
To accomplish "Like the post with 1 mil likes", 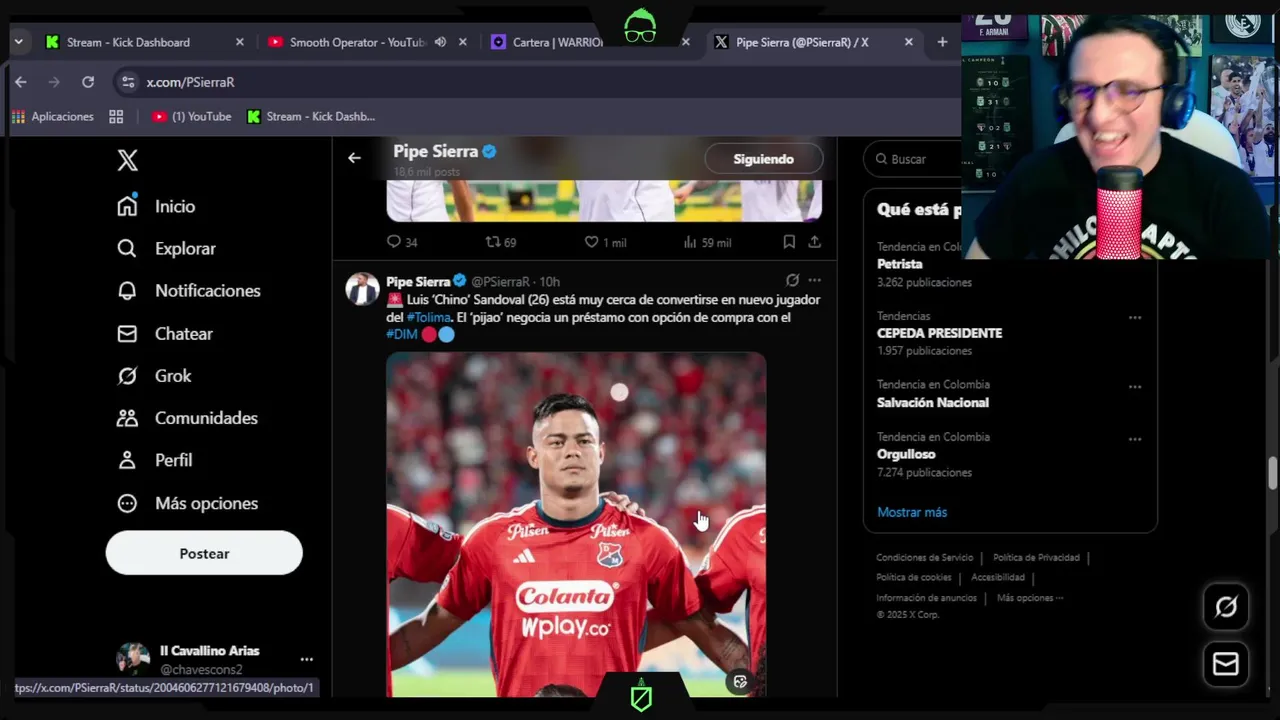I will (x=605, y=242).
